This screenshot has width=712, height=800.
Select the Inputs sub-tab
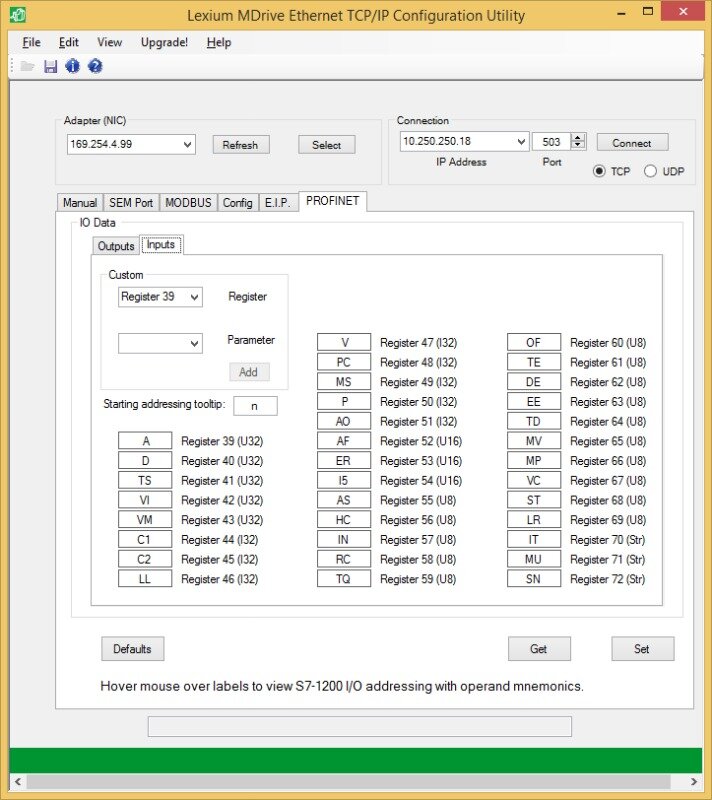click(161, 244)
